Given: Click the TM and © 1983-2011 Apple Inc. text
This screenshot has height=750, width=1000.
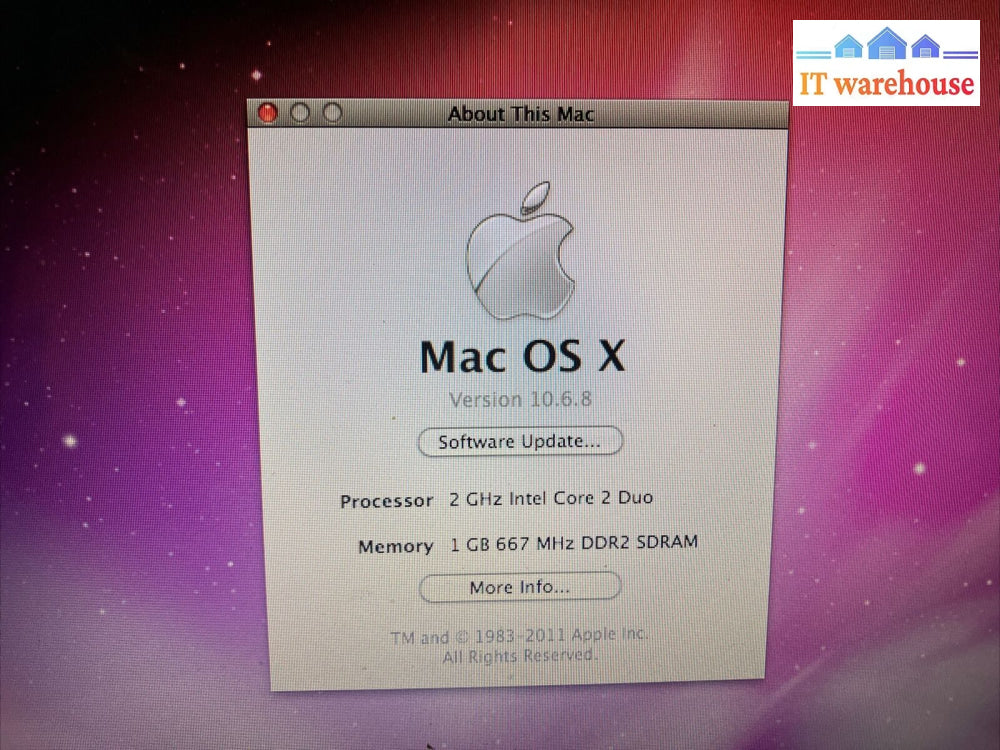Looking at the screenshot, I should [x=520, y=636].
